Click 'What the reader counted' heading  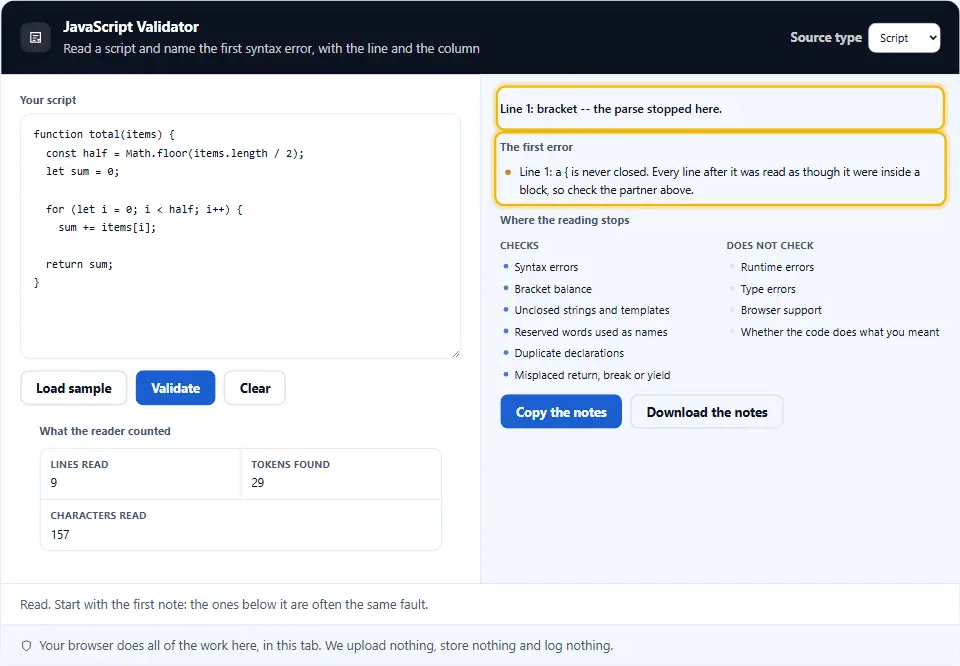(105, 431)
